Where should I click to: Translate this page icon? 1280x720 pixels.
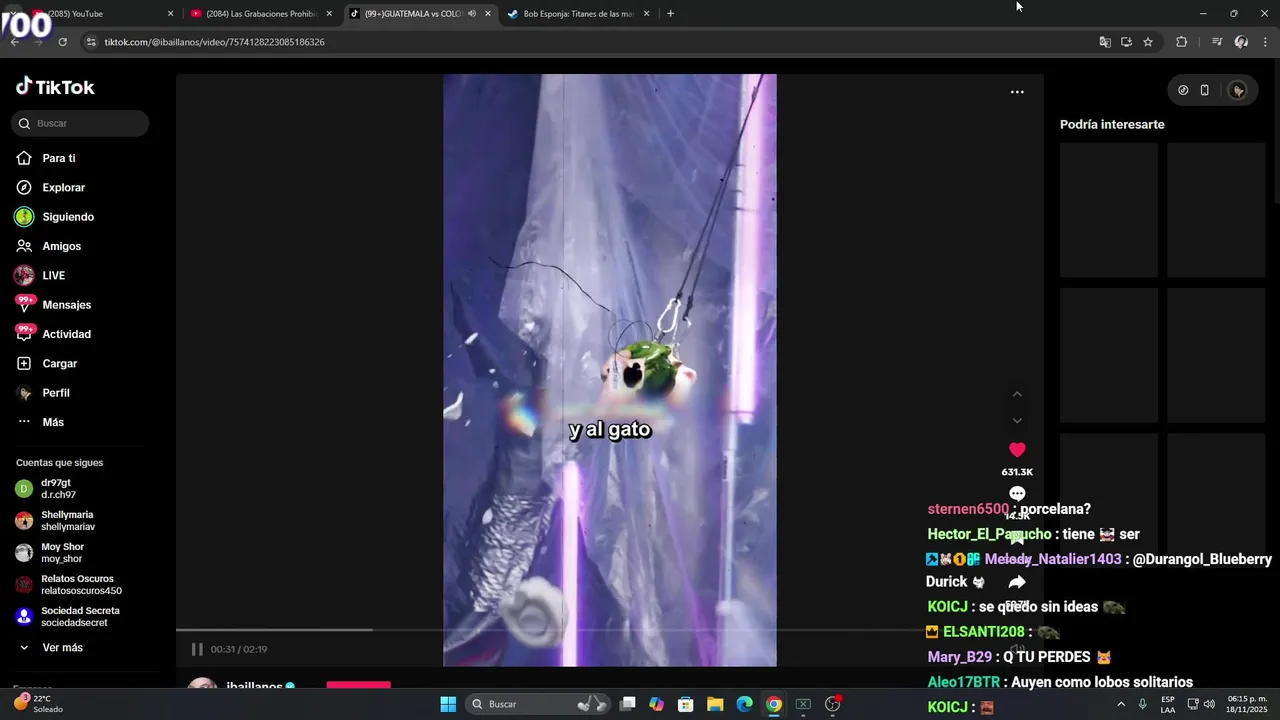1105,42
